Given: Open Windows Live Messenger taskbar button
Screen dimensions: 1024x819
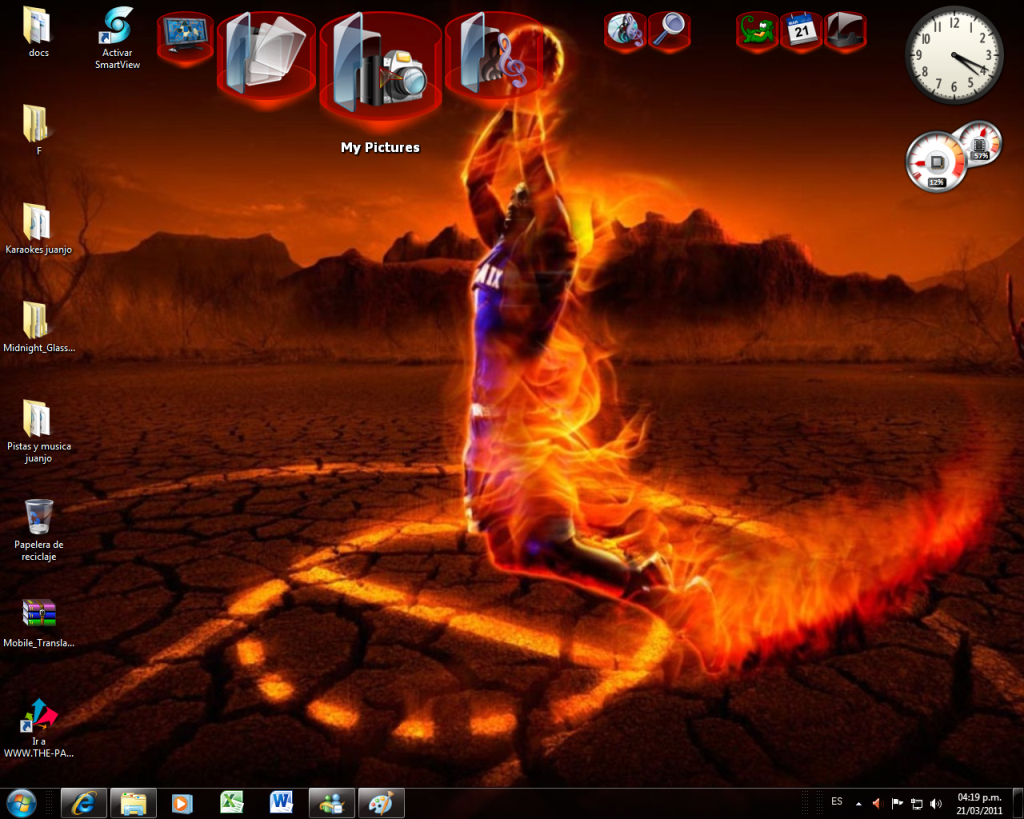Looking at the screenshot, I should [x=331, y=803].
